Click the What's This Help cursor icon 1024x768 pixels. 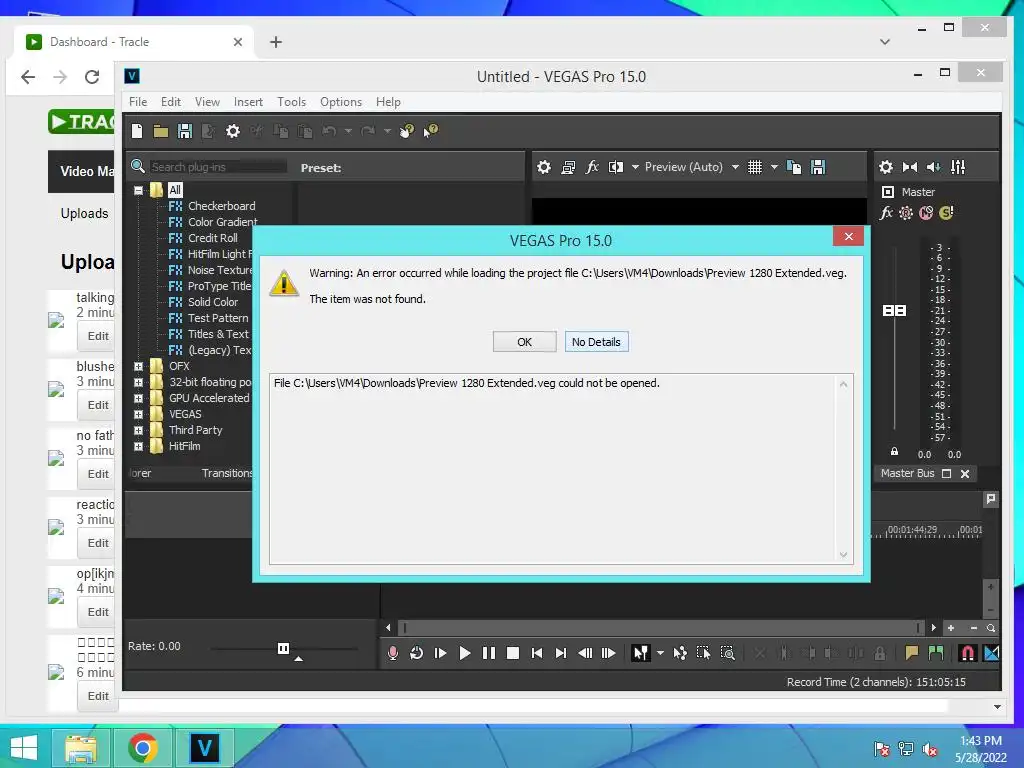click(x=430, y=131)
